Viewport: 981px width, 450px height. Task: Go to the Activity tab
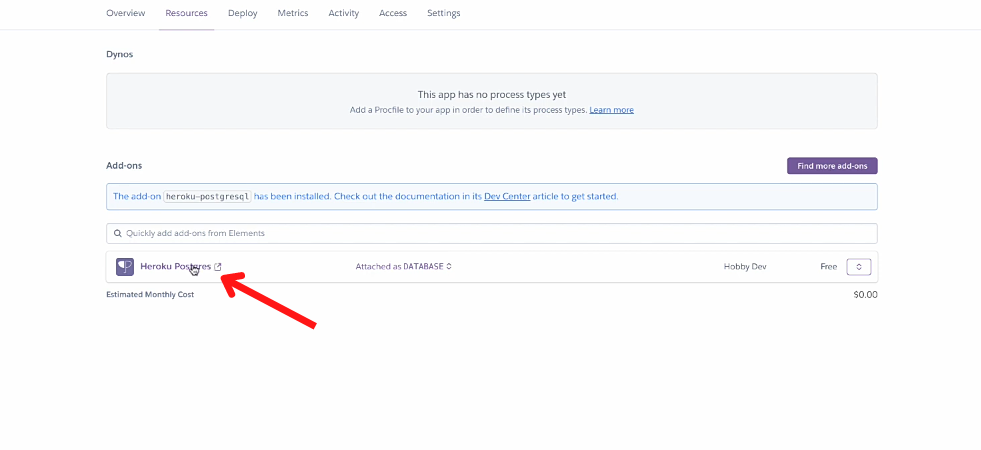[x=343, y=13]
